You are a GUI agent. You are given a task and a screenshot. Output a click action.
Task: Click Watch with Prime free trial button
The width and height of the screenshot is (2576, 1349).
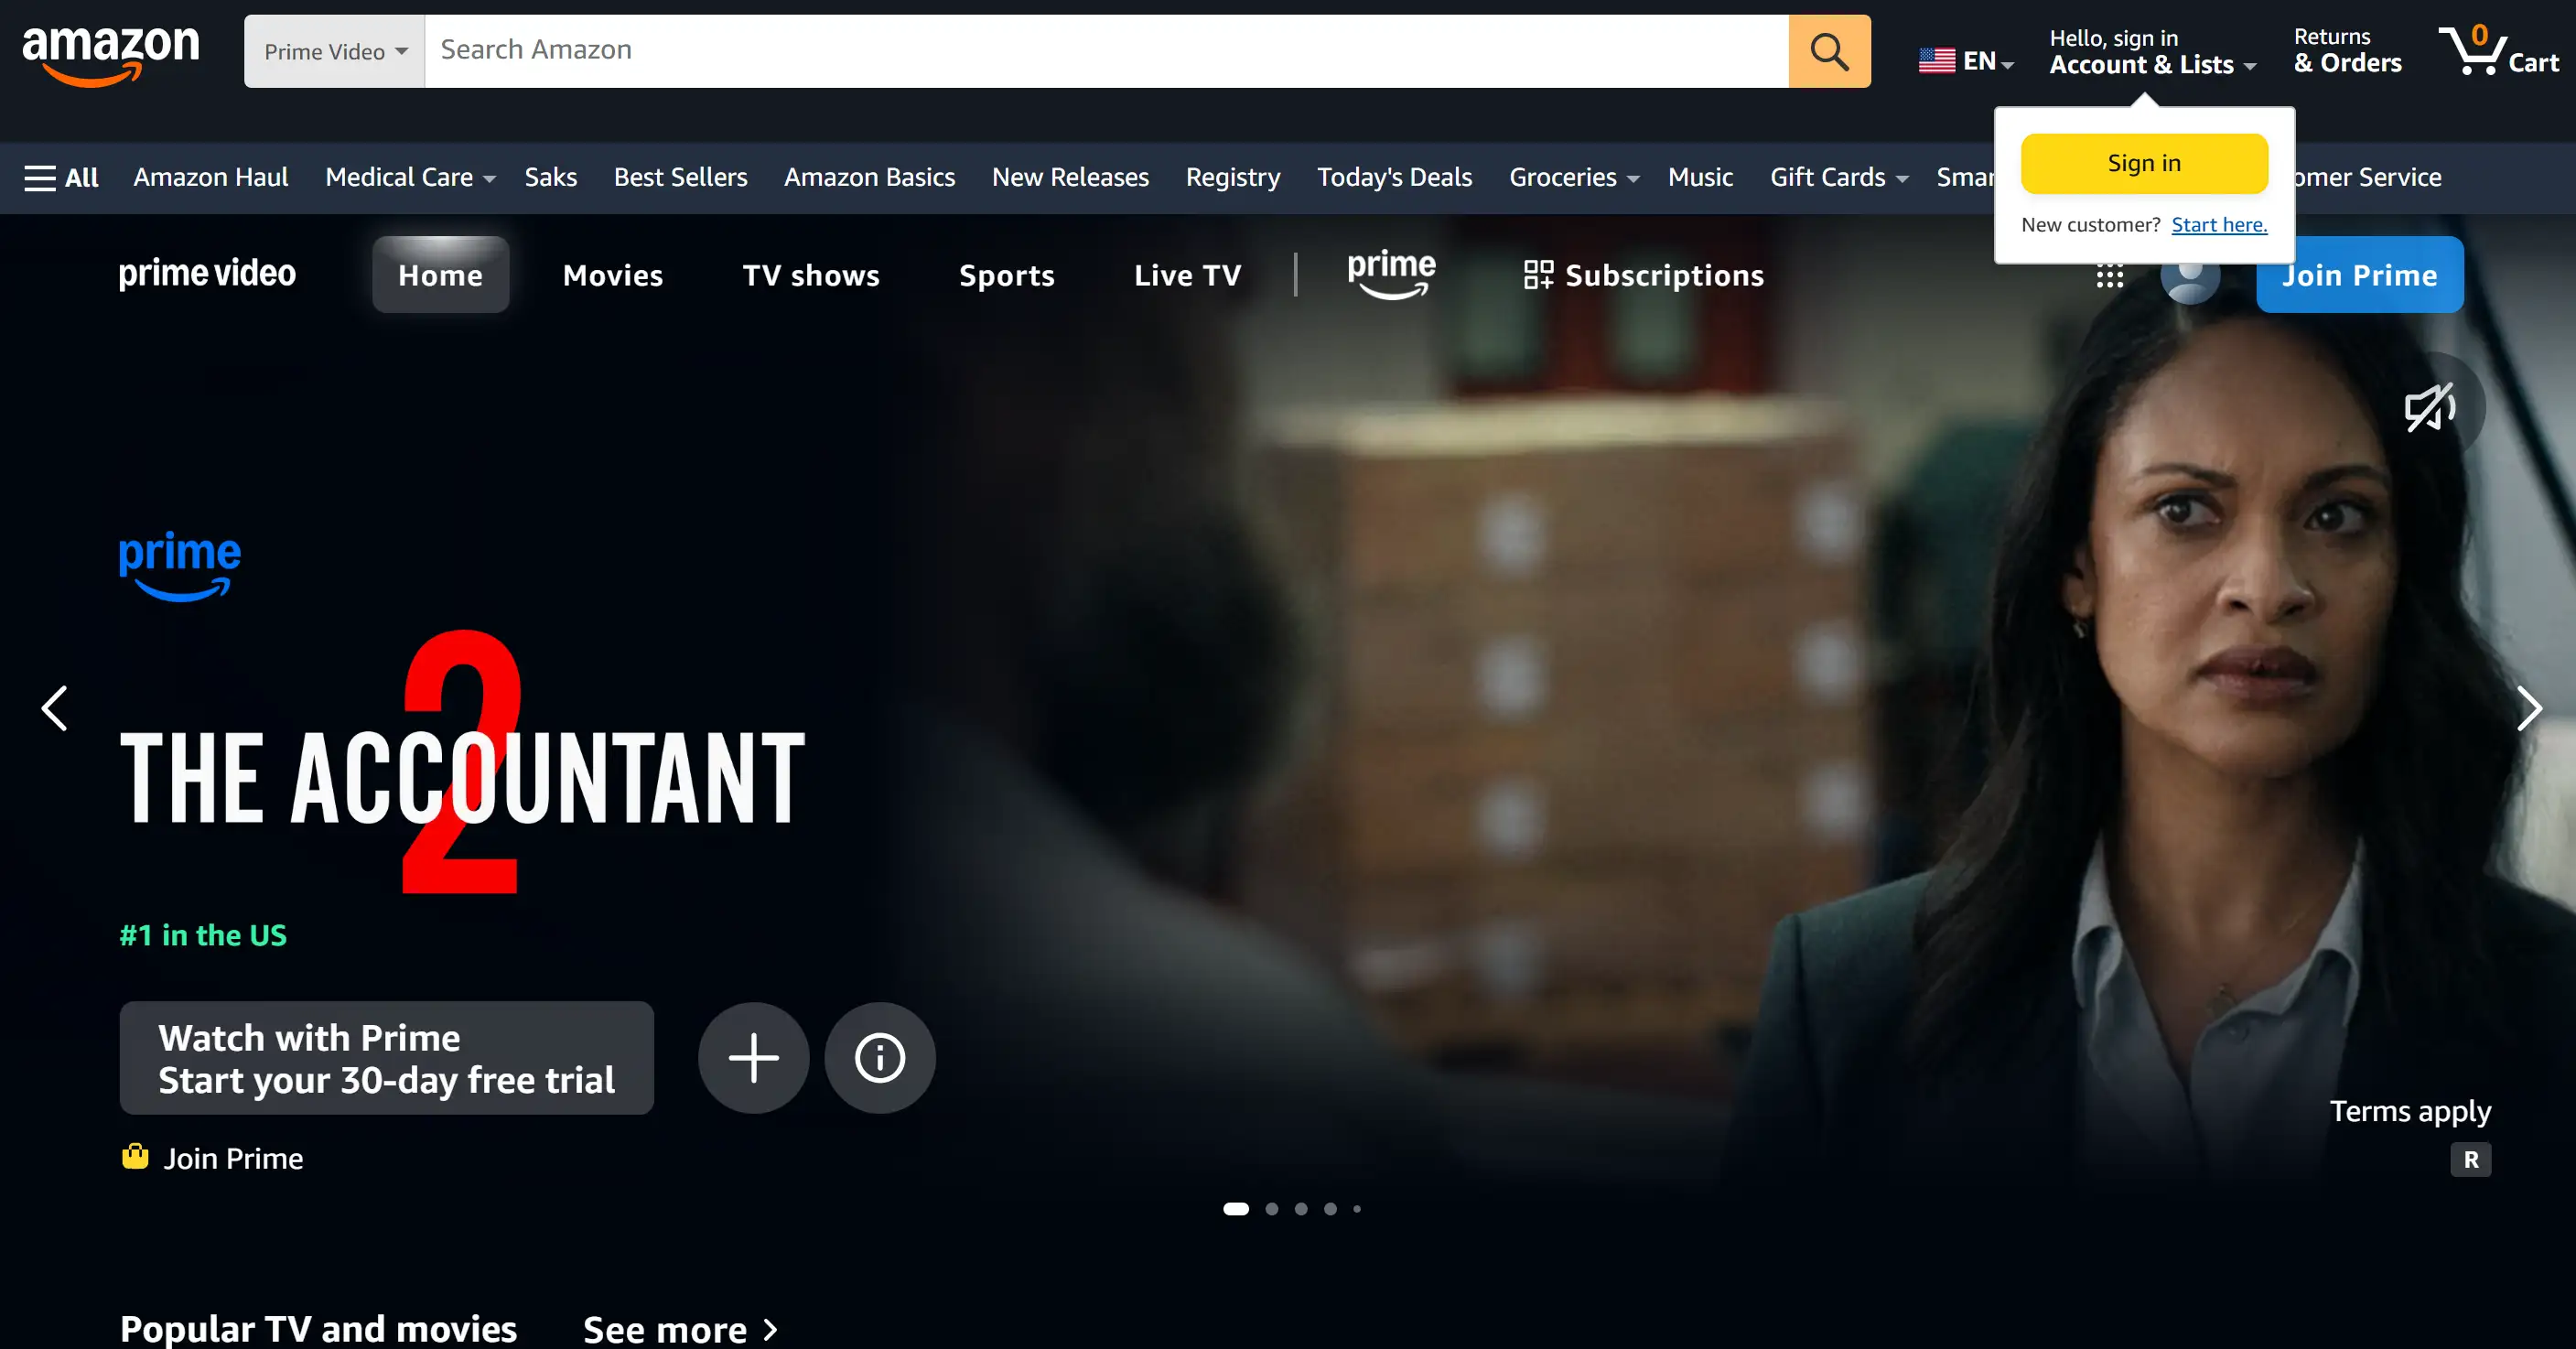coord(386,1058)
